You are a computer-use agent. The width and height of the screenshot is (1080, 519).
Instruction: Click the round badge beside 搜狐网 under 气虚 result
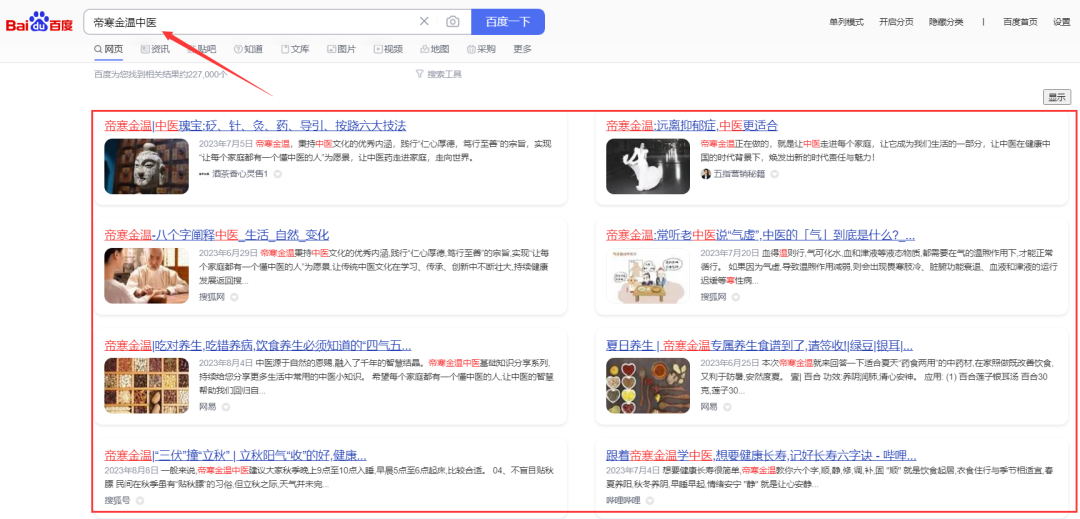click(x=736, y=297)
